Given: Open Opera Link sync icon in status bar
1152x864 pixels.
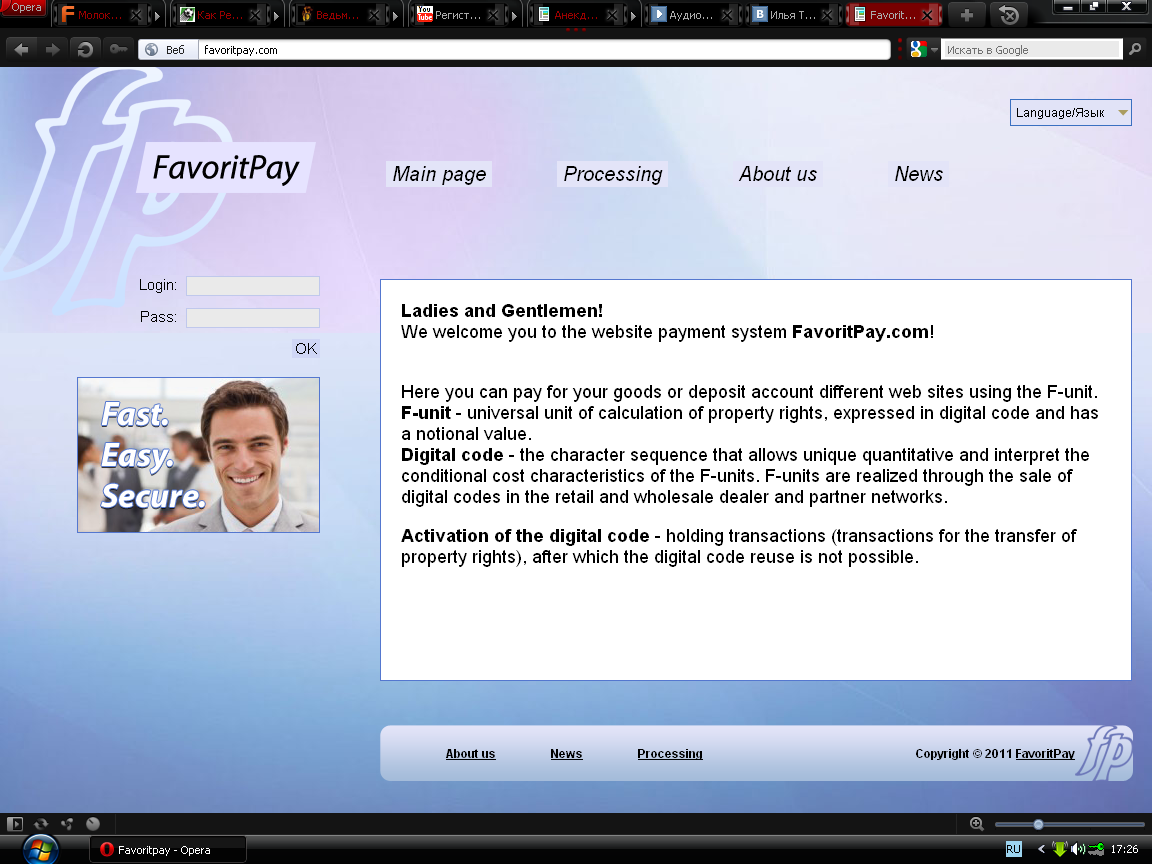Looking at the screenshot, I should coord(41,824).
